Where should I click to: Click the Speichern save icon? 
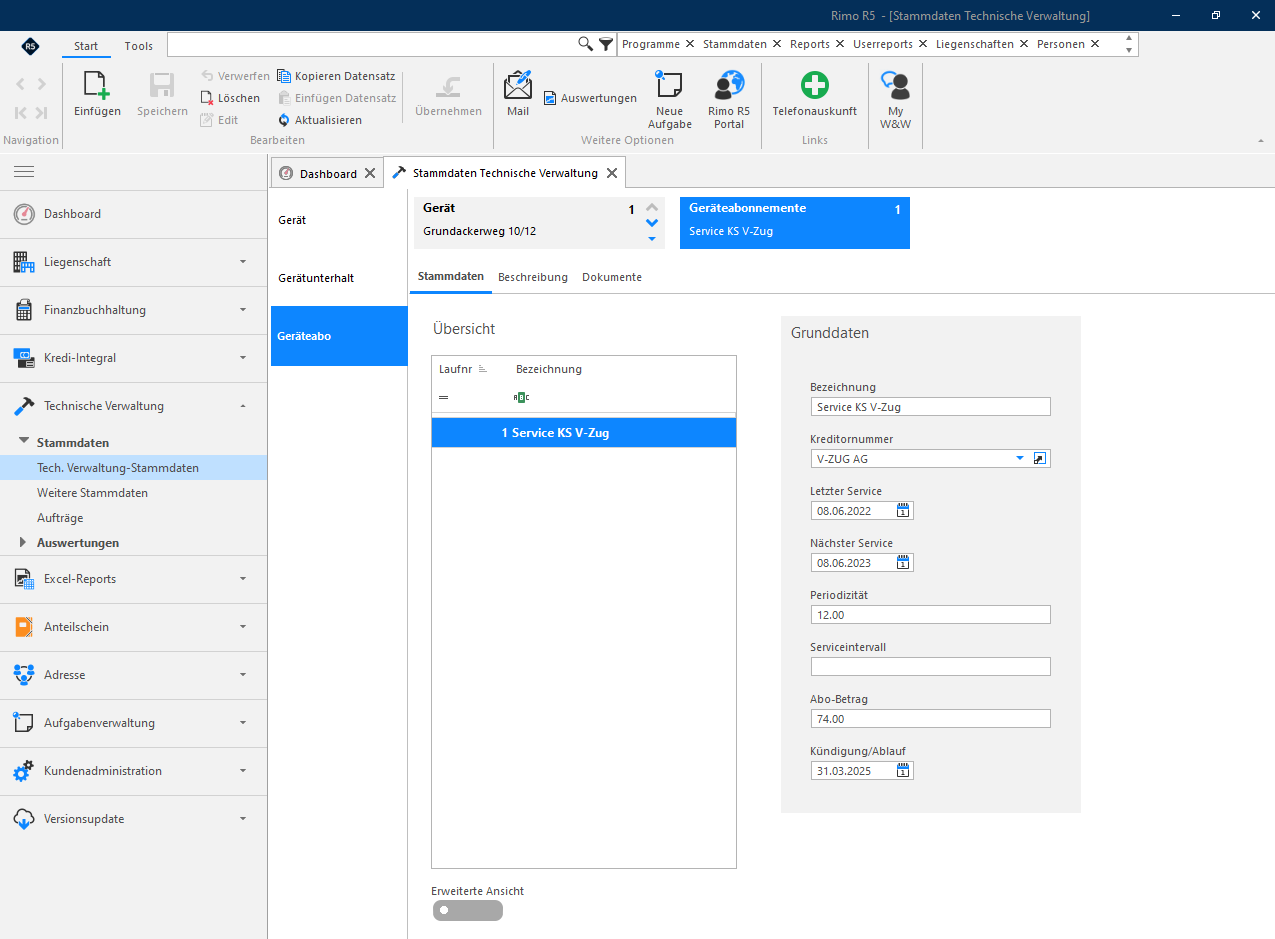click(x=162, y=85)
